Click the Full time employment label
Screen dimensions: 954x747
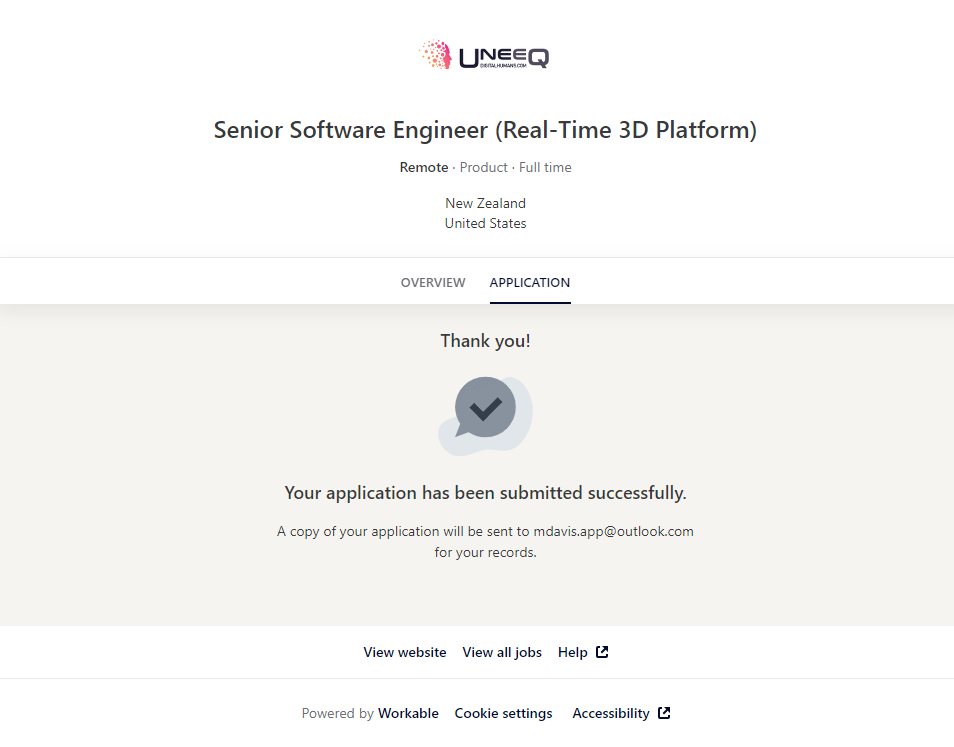pos(545,167)
